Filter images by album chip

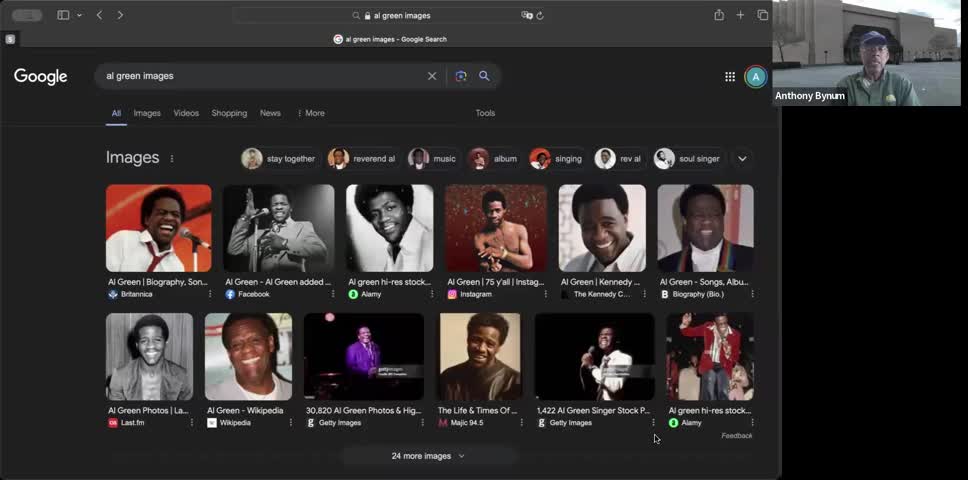(x=494, y=159)
